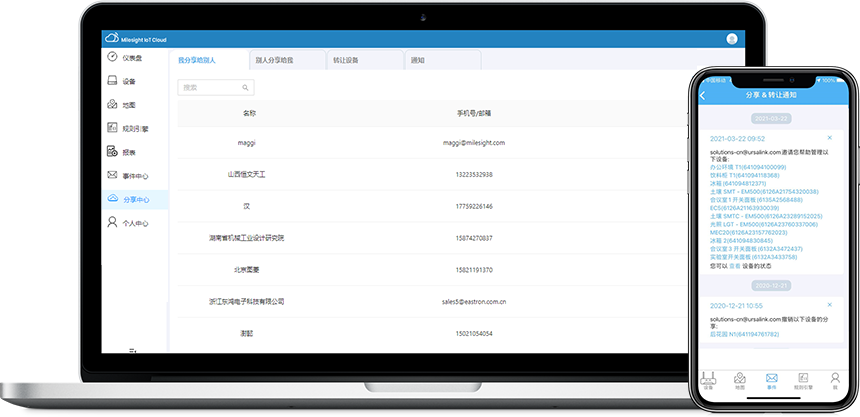Click the maggi@milesight.com email cell
Viewport: 860px width, 417px height.
pyautogui.click(x=474, y=143)
